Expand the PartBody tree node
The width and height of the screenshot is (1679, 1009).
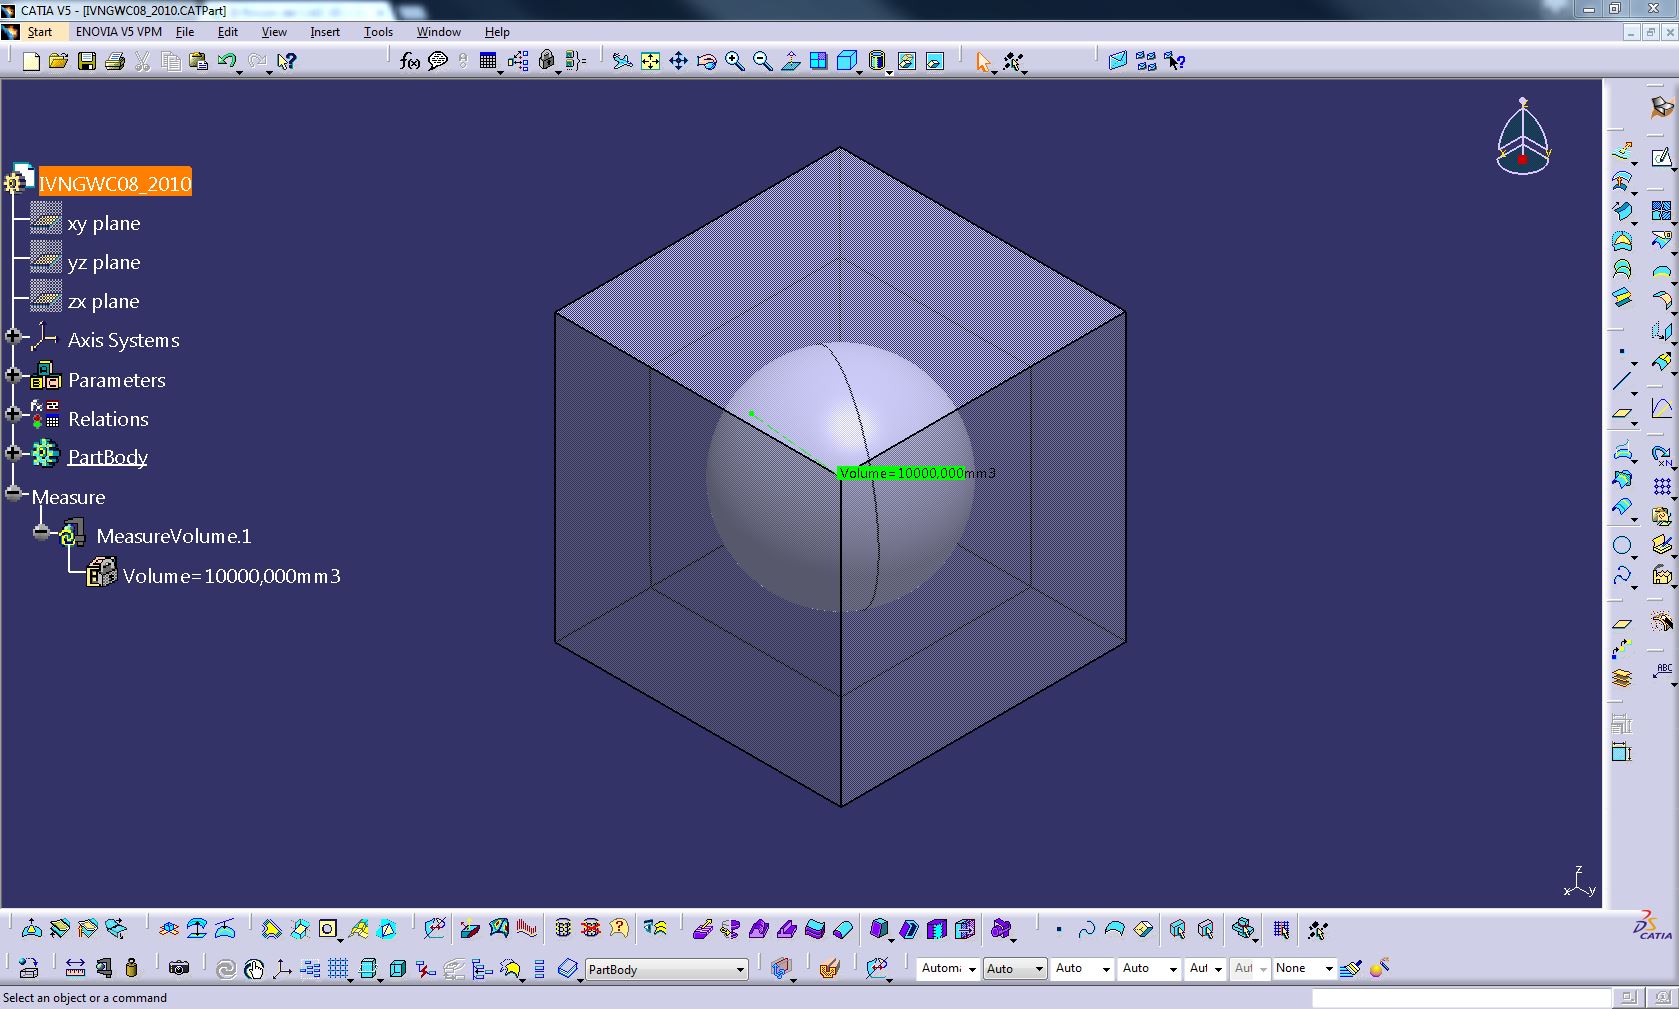(13, 453)
